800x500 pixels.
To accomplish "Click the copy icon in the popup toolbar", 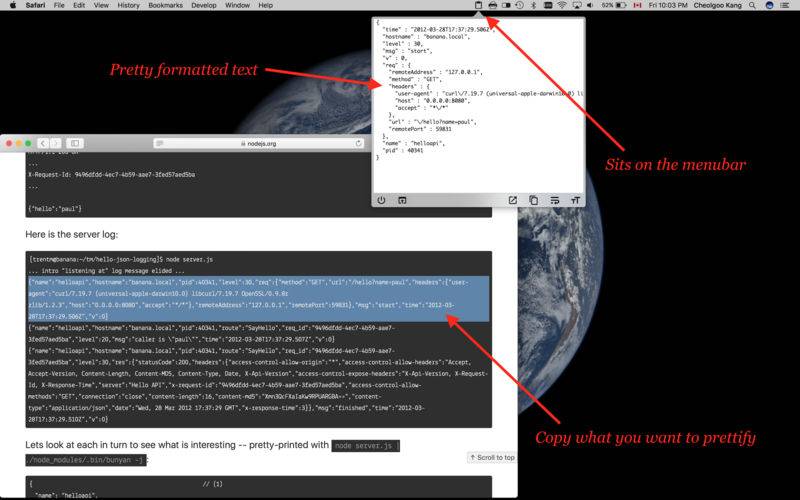I will 533,201.
